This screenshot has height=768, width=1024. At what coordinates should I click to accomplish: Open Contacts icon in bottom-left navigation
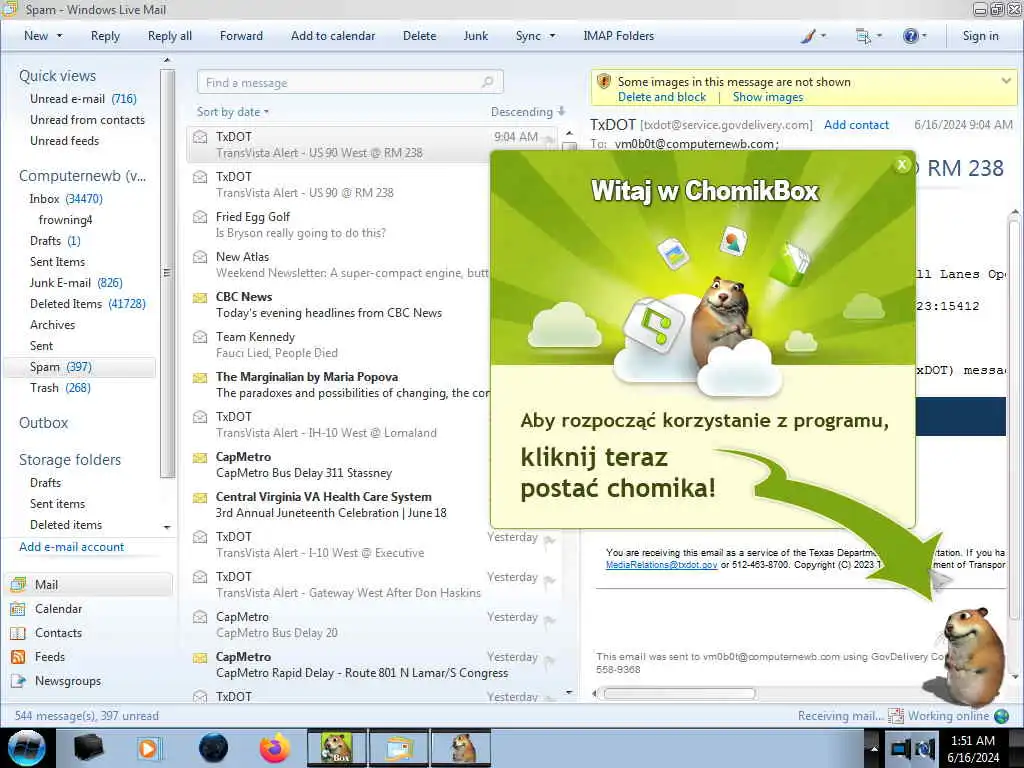(x=18, y=633)
